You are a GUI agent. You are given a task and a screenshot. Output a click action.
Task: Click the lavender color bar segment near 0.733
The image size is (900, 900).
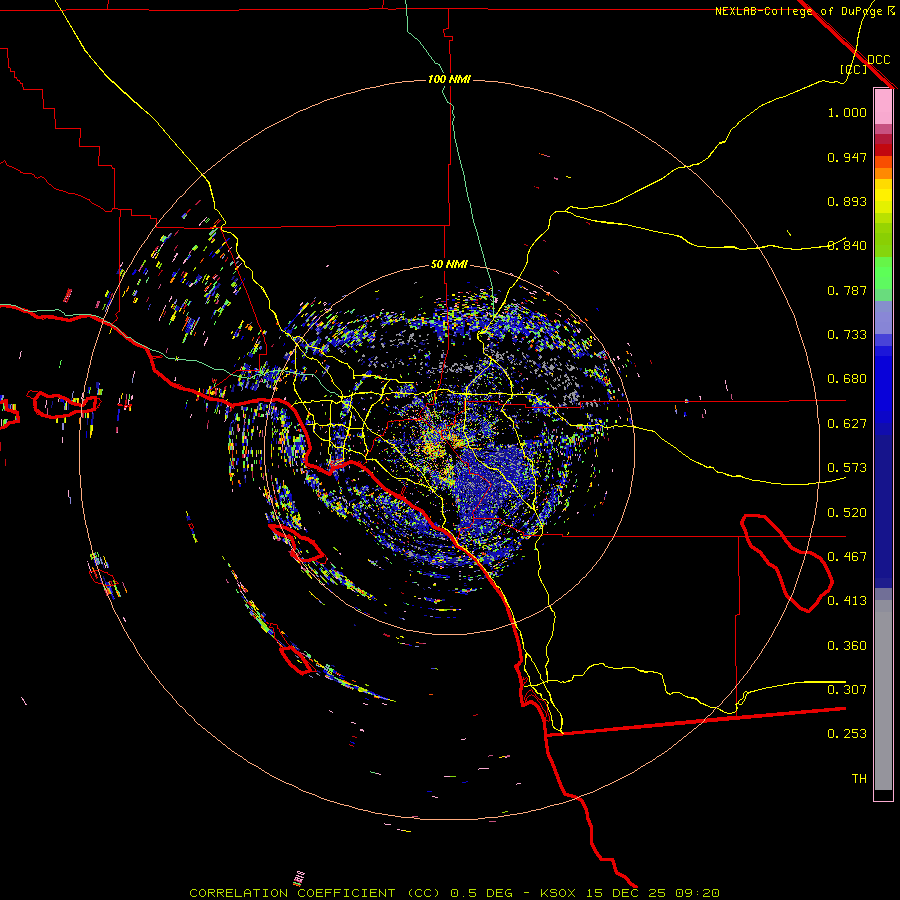click(x=883, y=317)
